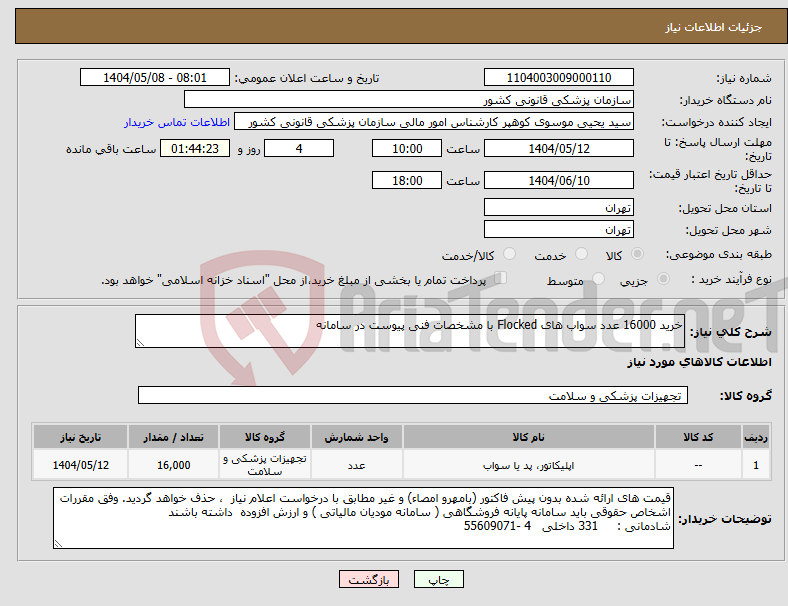This screenshot has height=606, width=788.
Task: Click the resize grip of buyer notes textarea
Action: pyautogui.click(x=58, y=544)
